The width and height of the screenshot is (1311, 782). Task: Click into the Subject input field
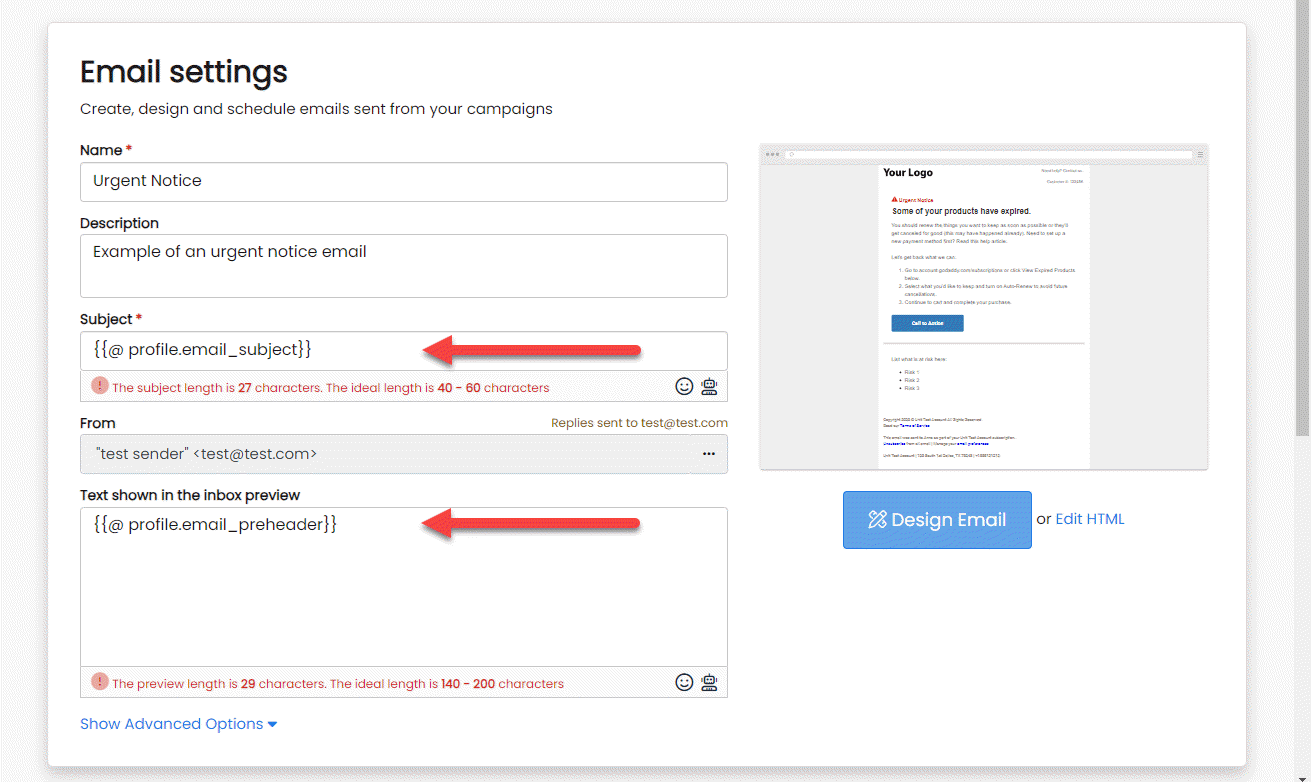click(x=250, y=350)
